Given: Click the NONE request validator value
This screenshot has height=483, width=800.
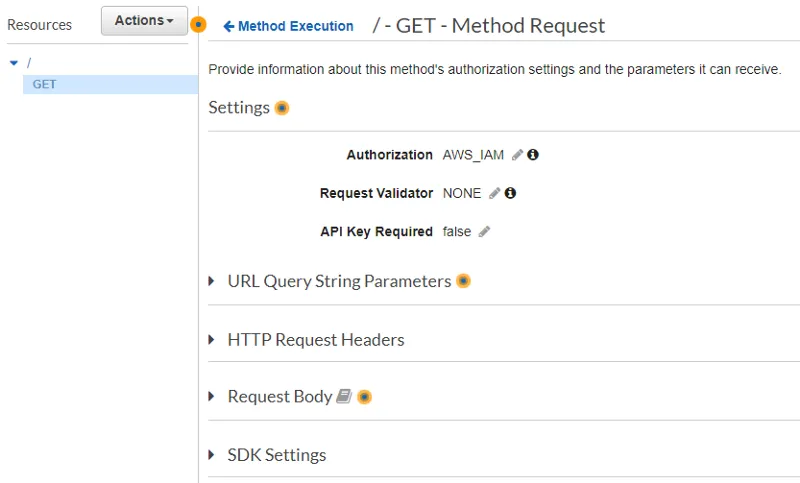Looking at the screenshot, I should click(462, 193).
